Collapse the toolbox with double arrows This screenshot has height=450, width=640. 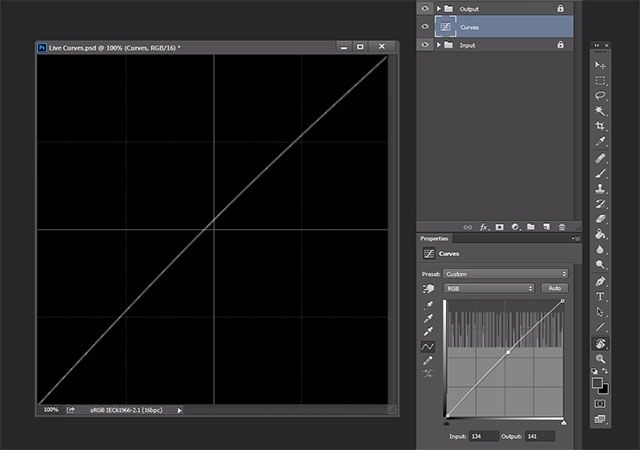[x=597, y=45]
